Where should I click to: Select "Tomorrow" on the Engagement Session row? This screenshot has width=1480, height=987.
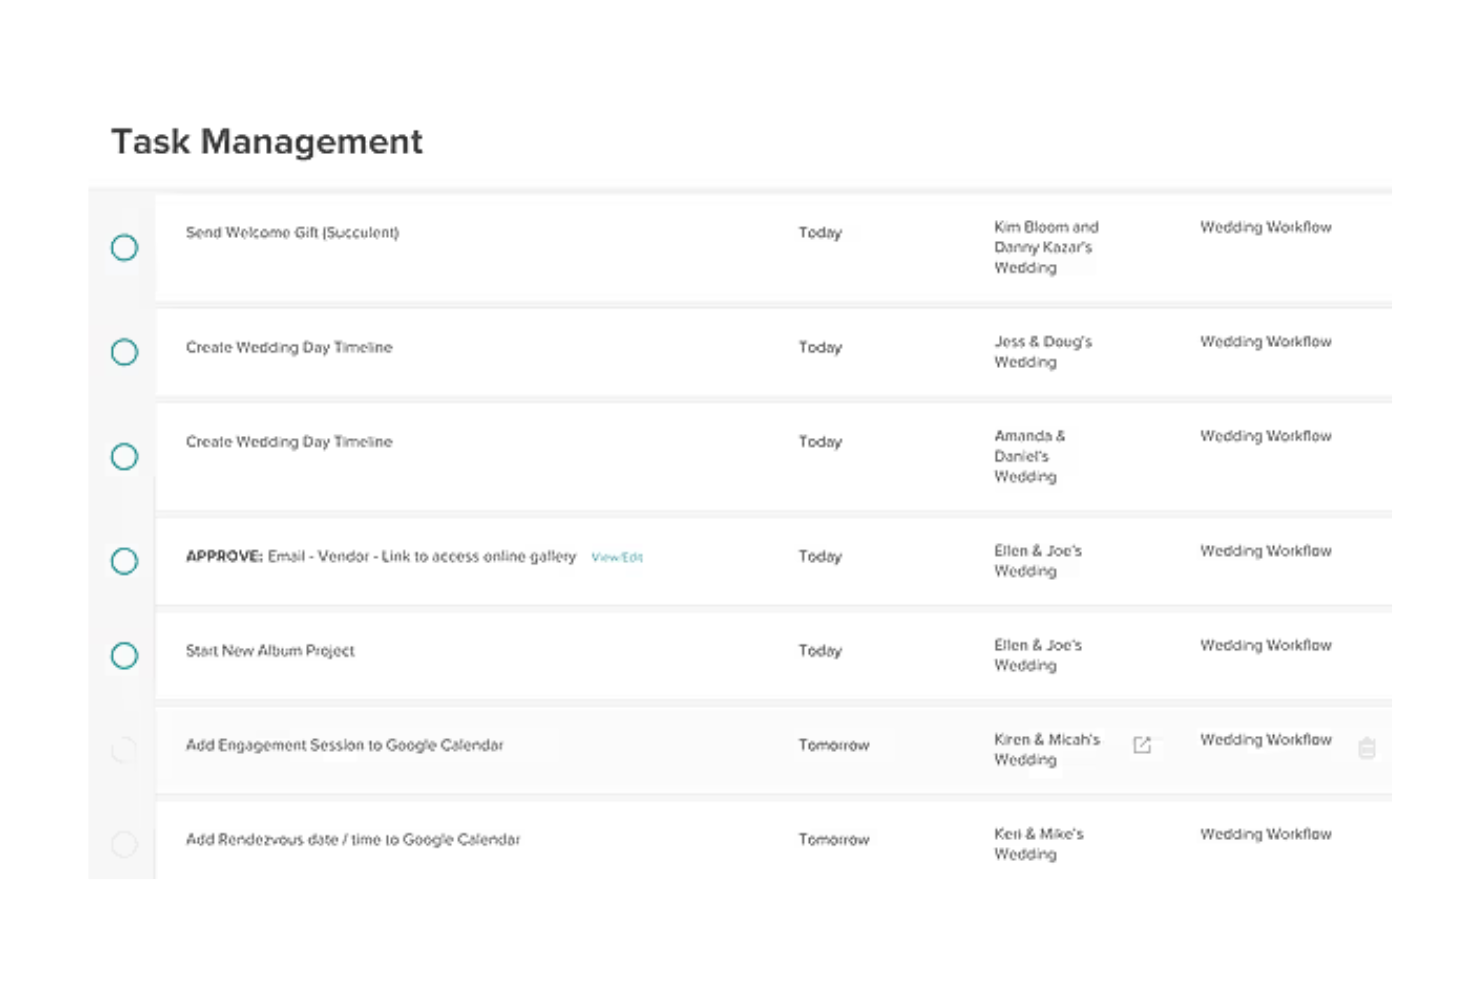[x=834, y=745]
